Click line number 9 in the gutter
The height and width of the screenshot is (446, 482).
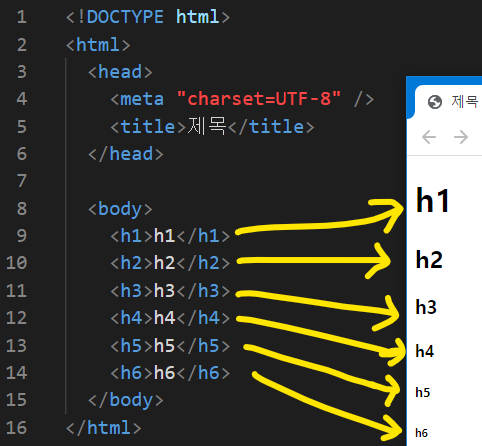[x=21, y=236]
